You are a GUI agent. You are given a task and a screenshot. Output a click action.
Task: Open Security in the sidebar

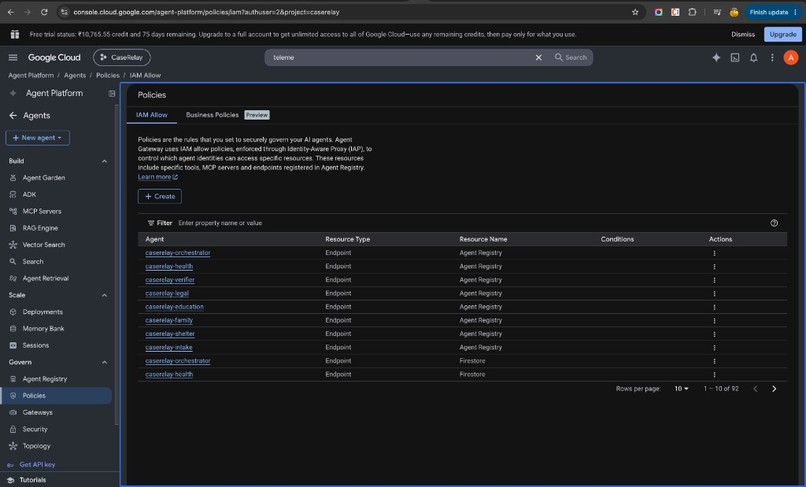(x=35, y=429)
